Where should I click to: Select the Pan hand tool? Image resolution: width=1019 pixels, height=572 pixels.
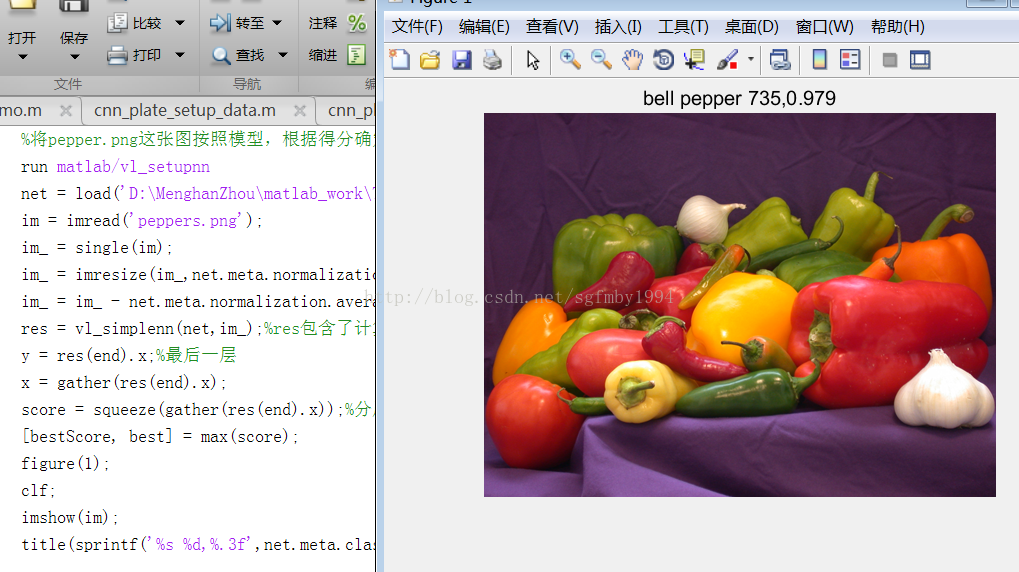(632, 60)
